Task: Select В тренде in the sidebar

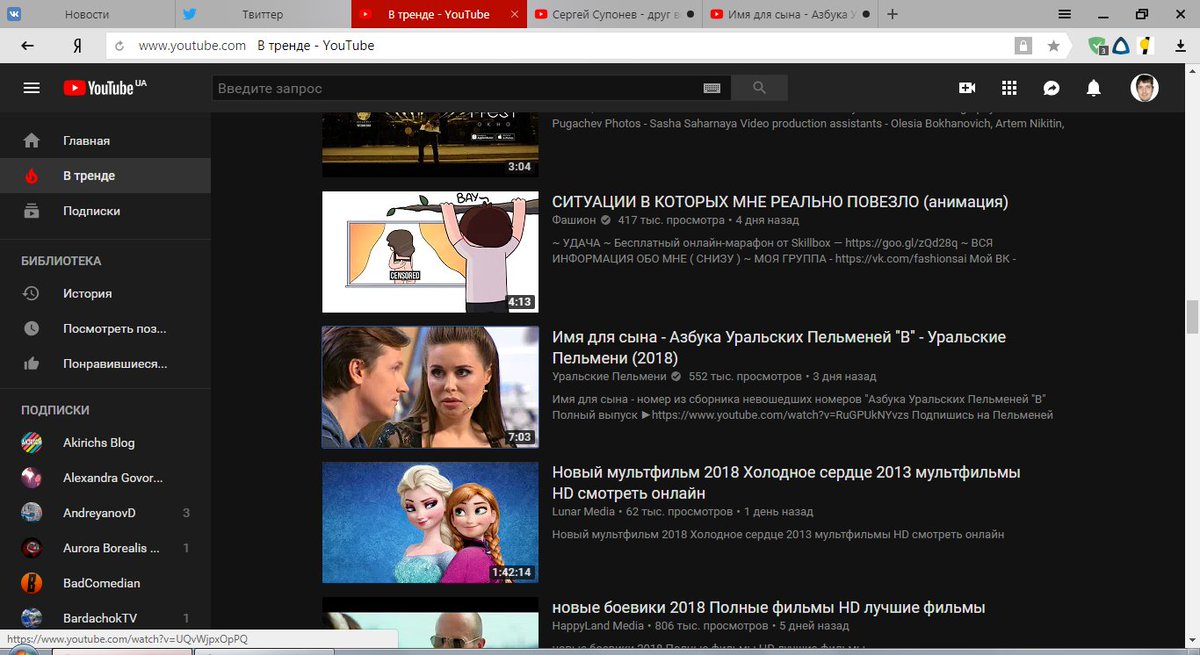Action: click(x=105, y=176)
